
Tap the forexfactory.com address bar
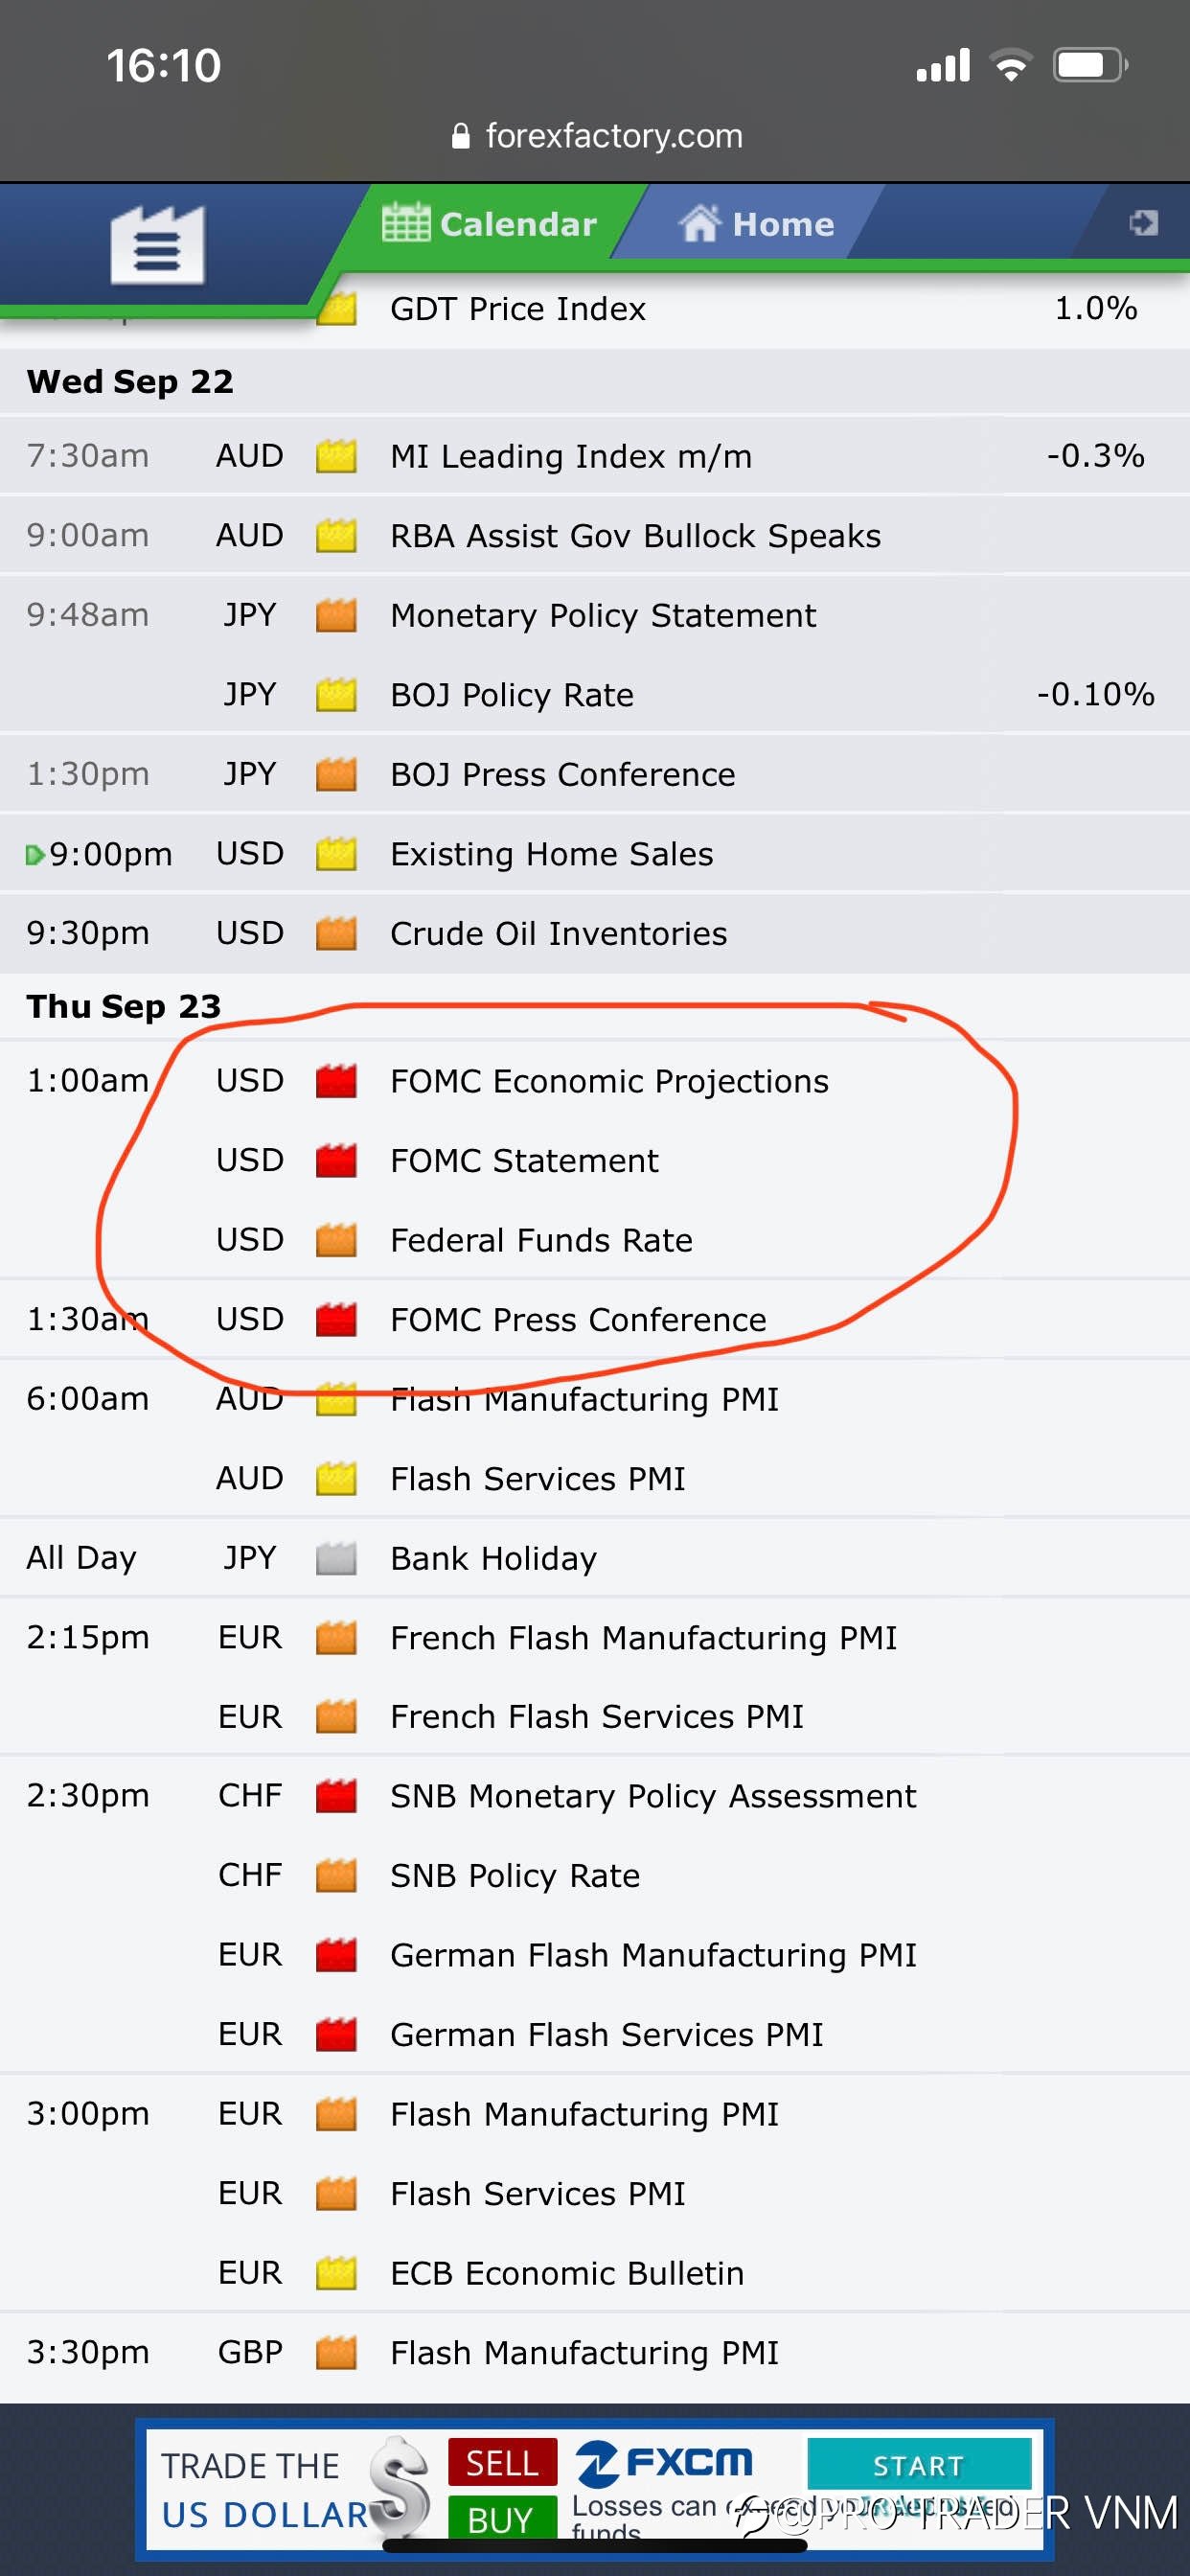(597, 136)
